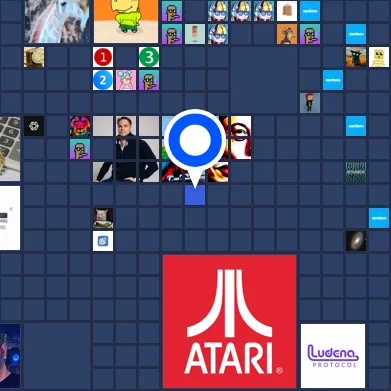
Task: Click the black tile with white geometric logo
Action: point(34,126)
